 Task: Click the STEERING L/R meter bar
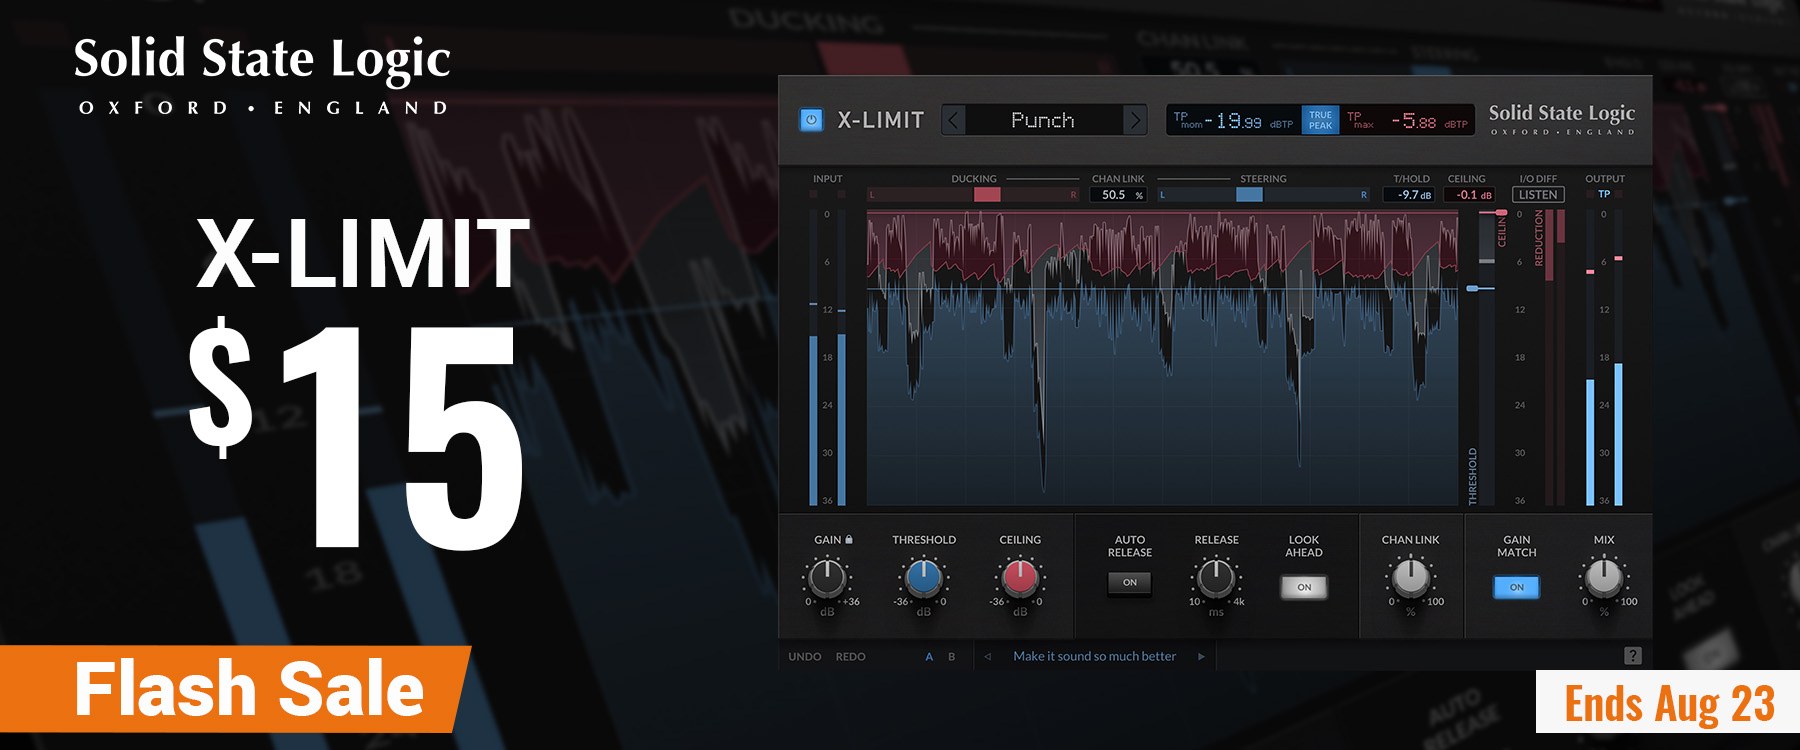click(1264, 195)
